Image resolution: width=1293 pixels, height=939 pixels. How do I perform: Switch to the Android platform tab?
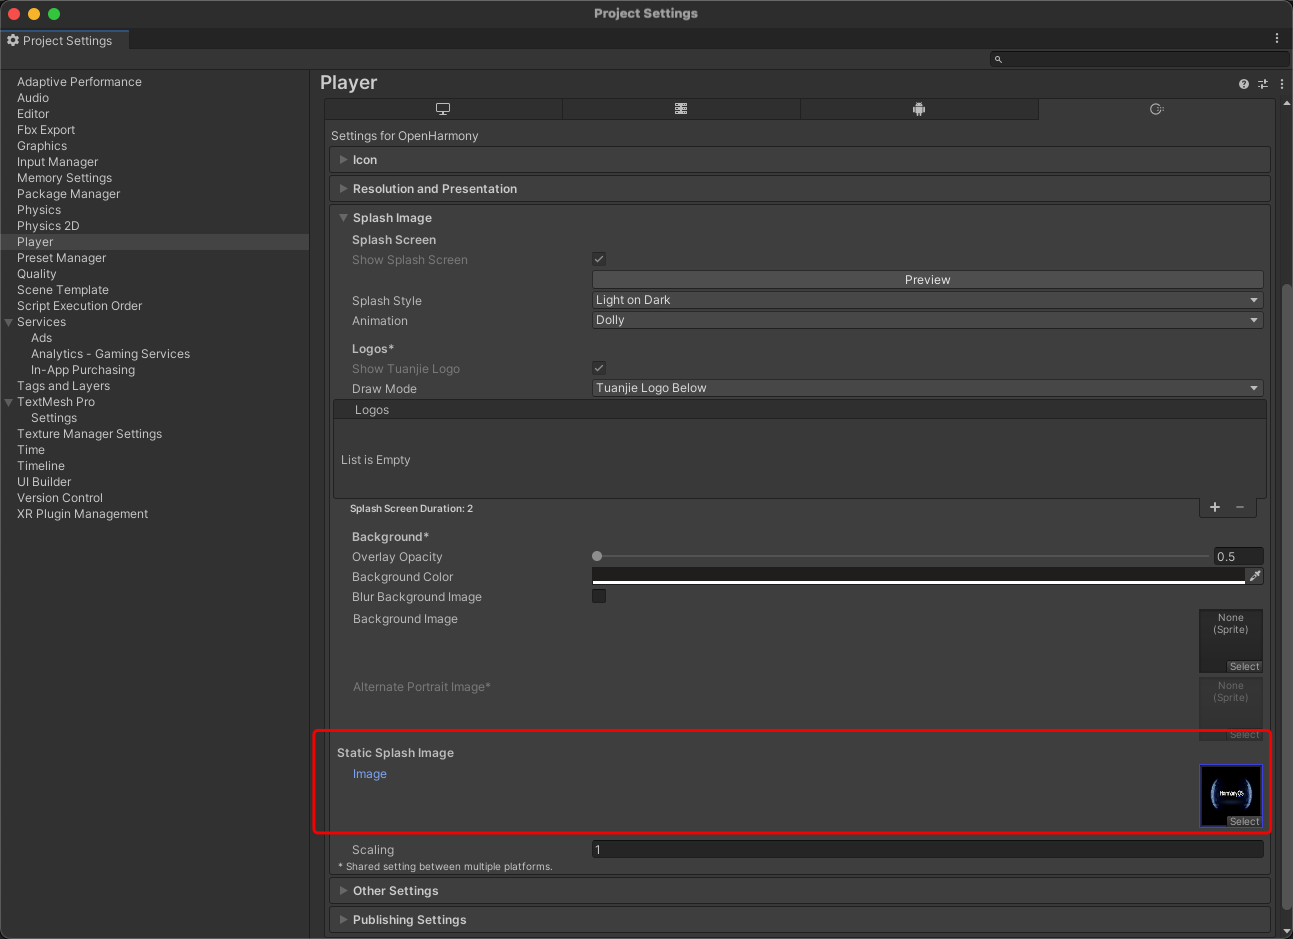point(919,109)
